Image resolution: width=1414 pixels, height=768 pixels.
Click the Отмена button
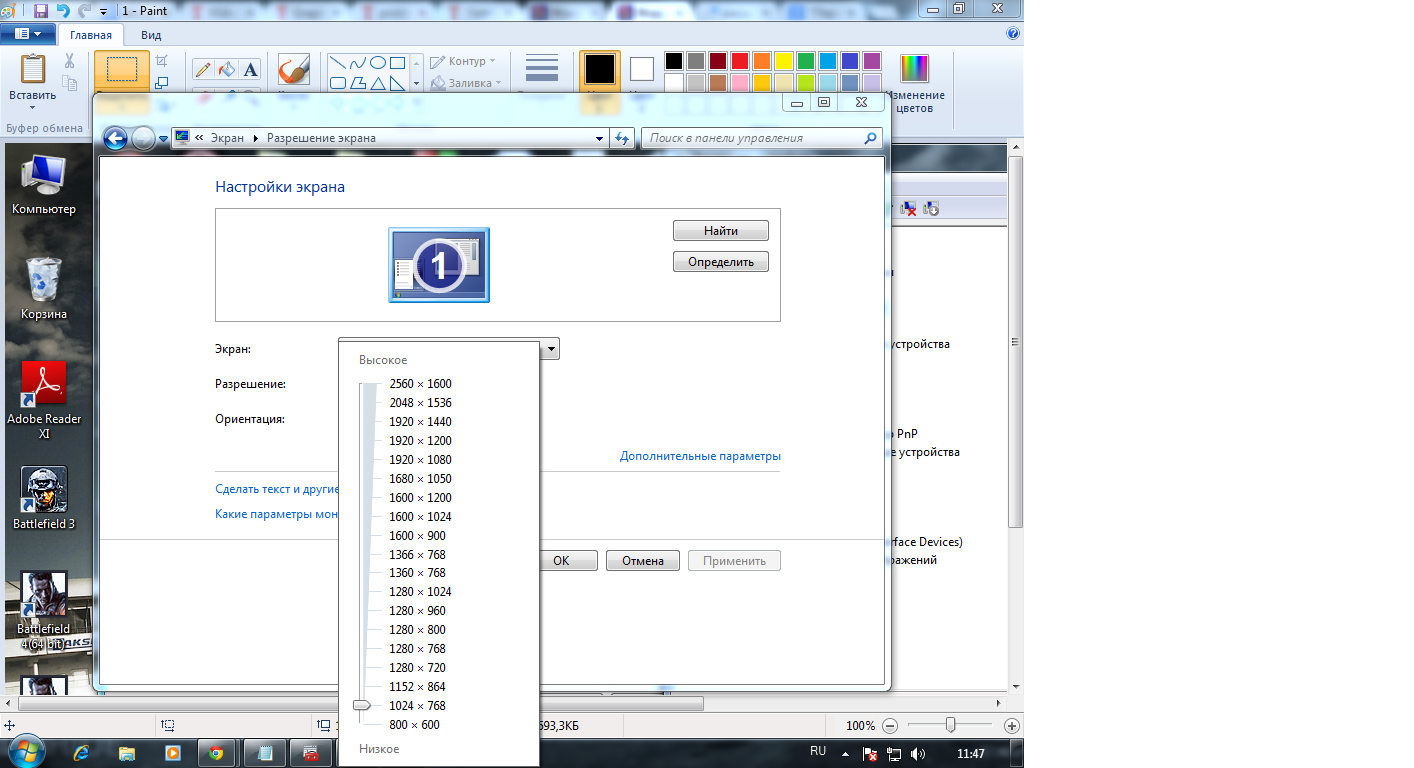(x=643, y=561)
